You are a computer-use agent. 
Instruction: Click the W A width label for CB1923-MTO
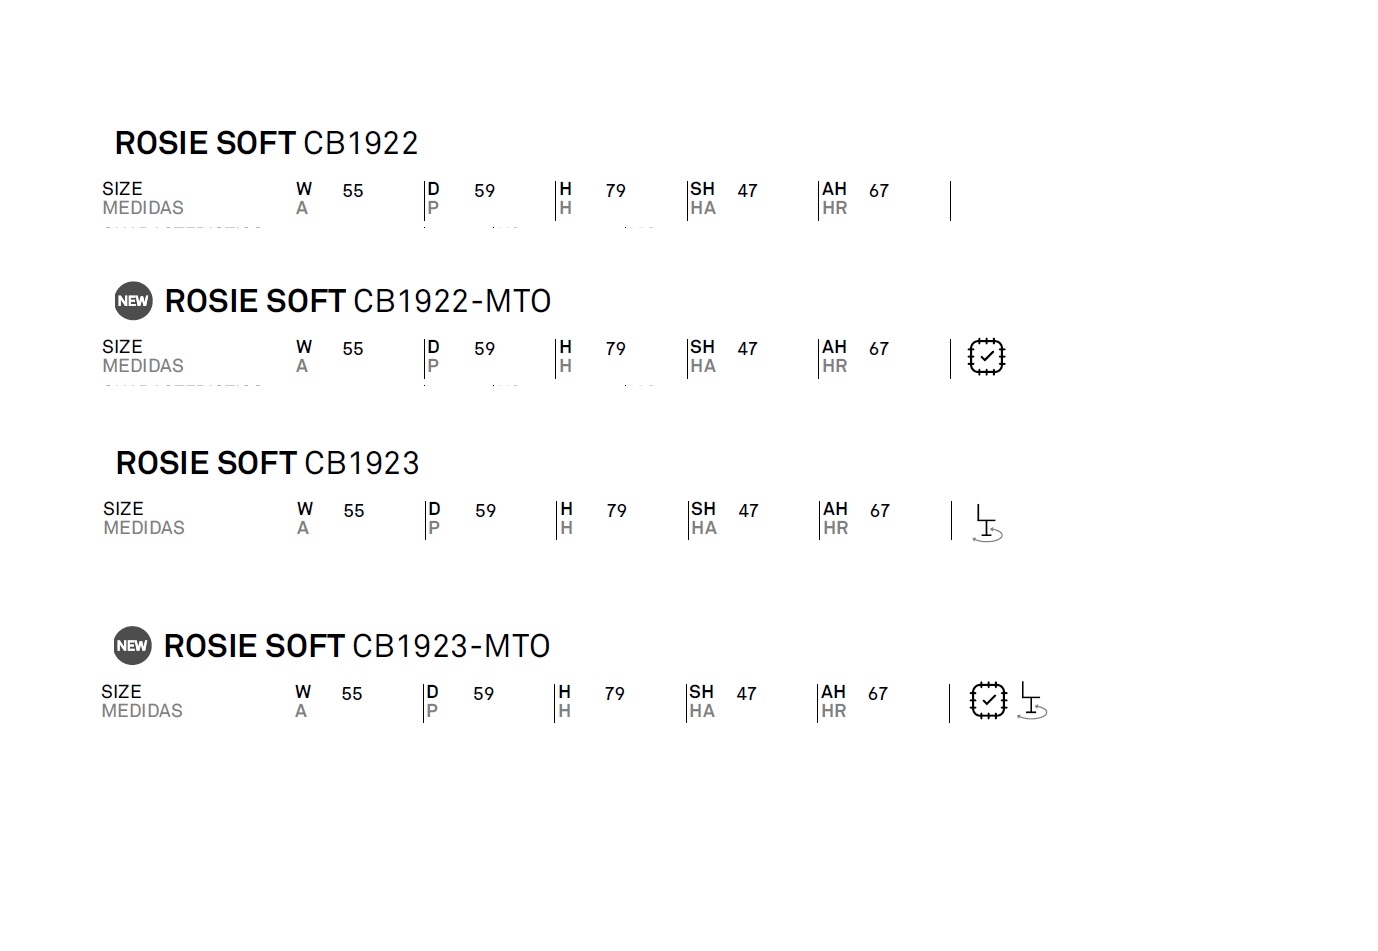(x=303, y=701)
